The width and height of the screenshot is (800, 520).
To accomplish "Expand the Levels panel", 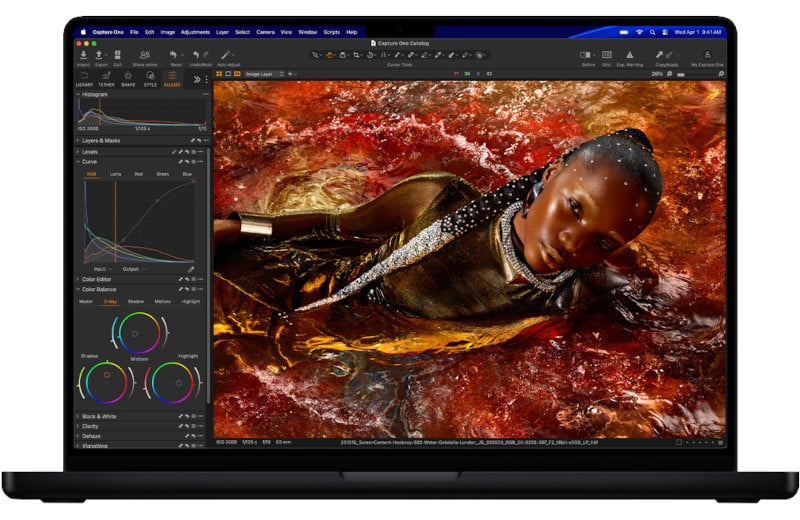I will click(x=78, y=152).
